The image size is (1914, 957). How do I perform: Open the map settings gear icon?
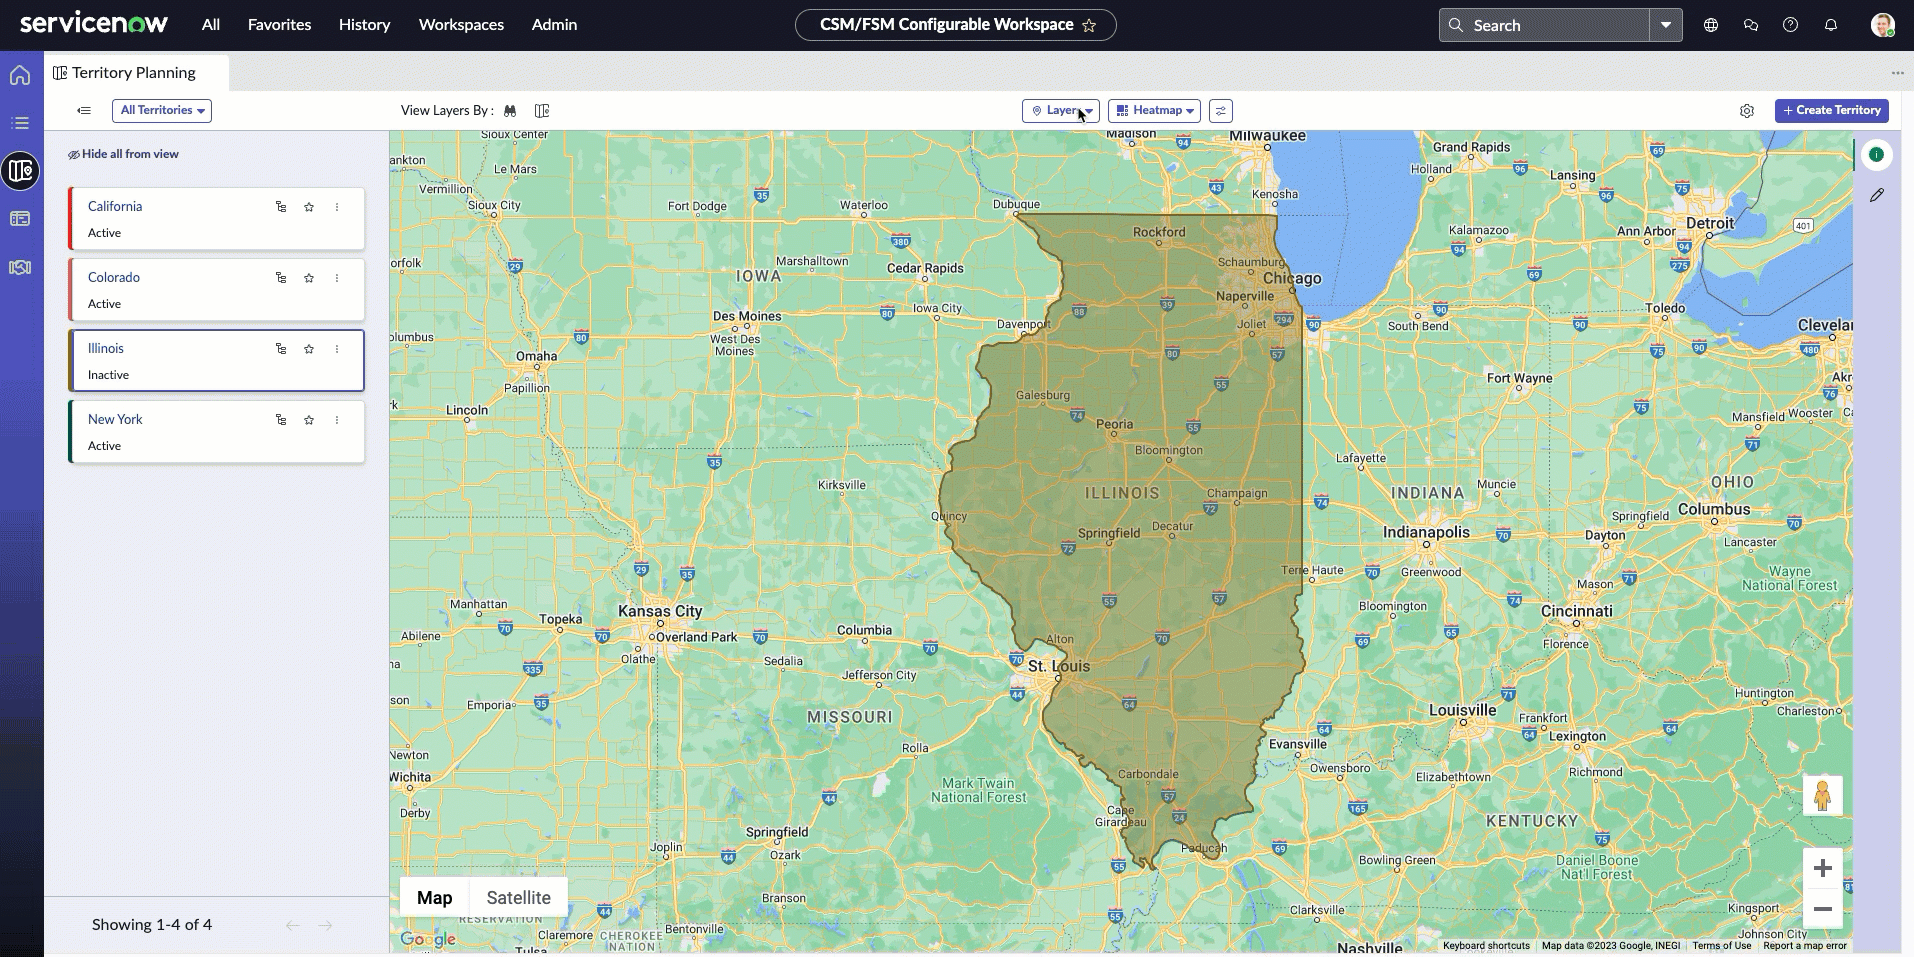(x=1747, y=111)
